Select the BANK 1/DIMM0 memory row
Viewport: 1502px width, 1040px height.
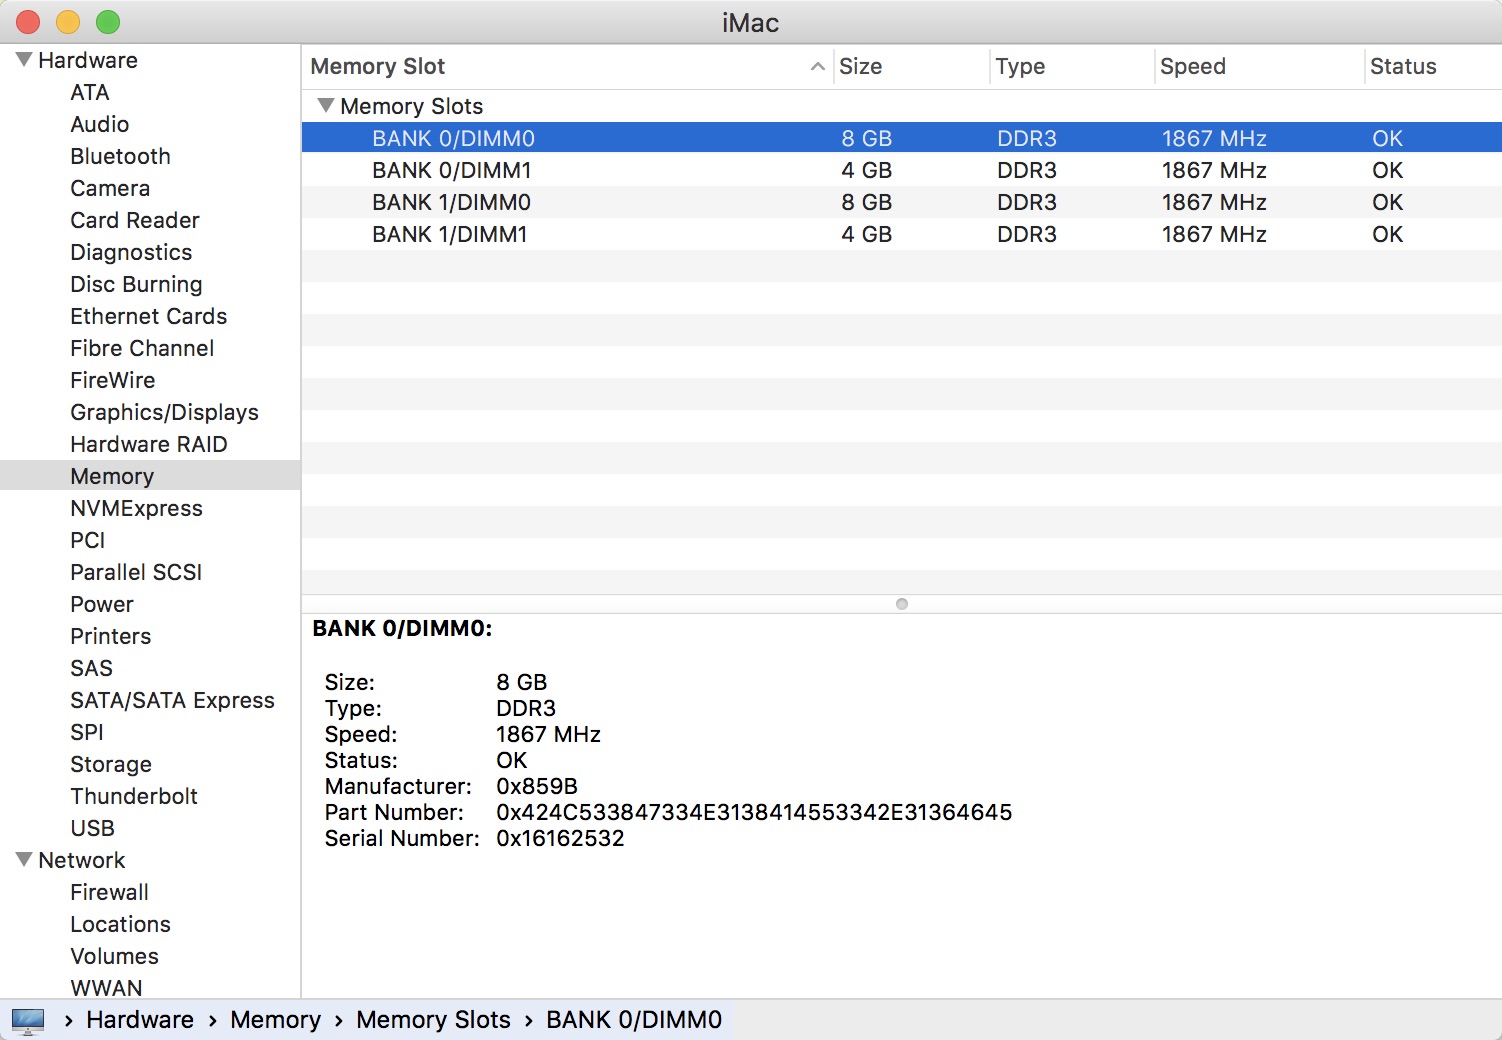click(451, 202)
